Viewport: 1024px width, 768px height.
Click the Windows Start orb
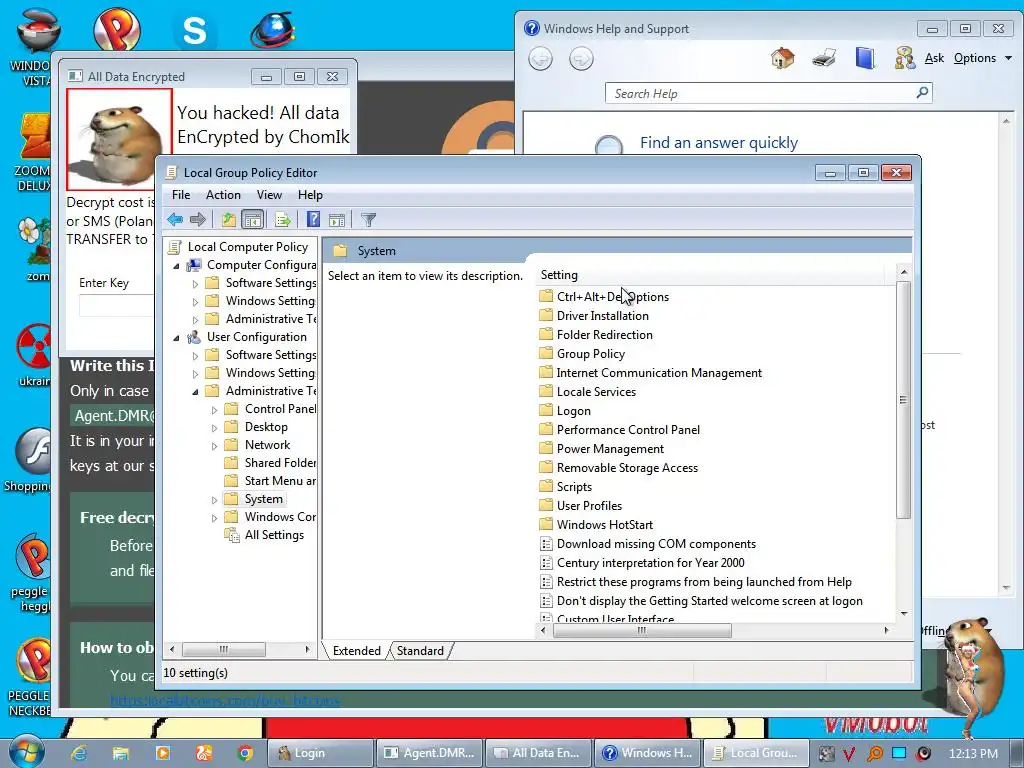tap(26, 751)
